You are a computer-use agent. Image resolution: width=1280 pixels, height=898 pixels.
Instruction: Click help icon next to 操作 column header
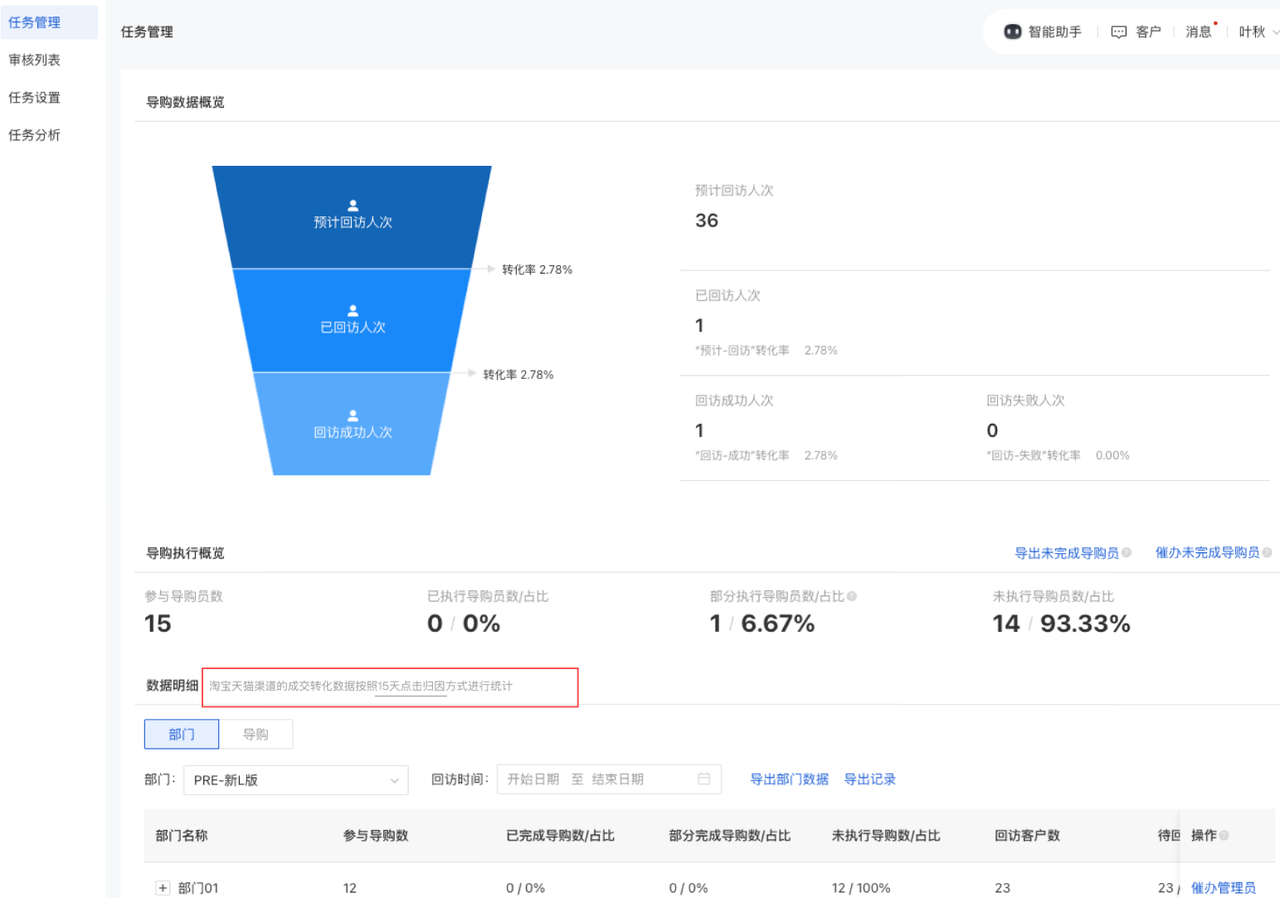click(x=1224, y=836)
